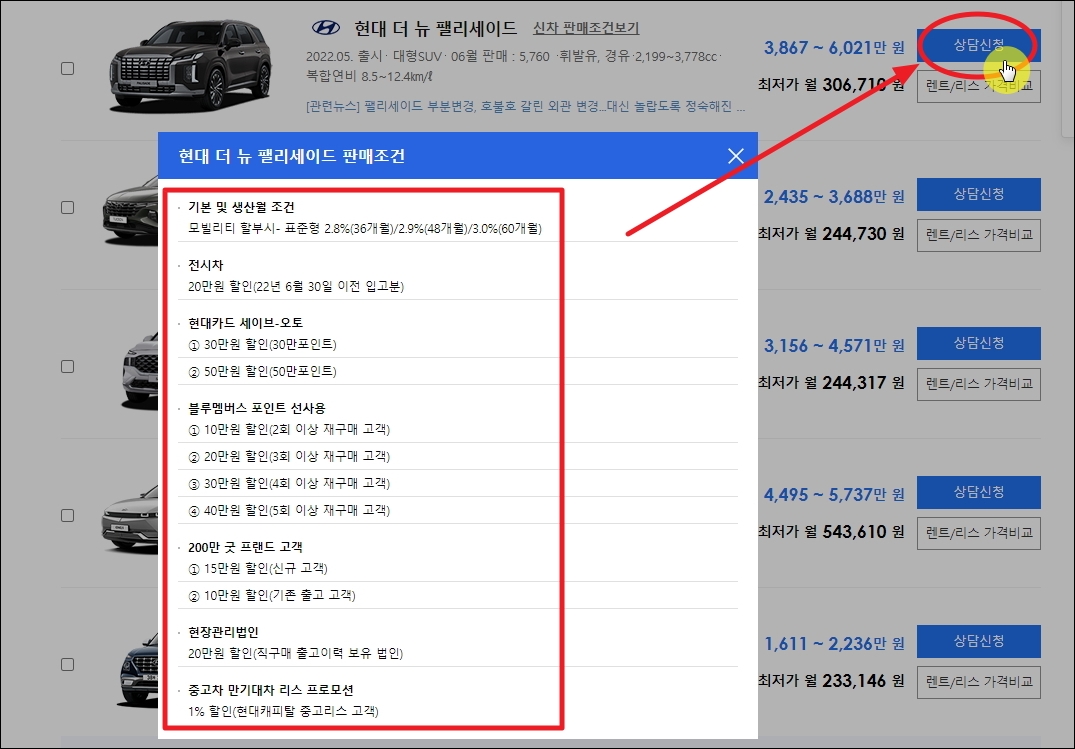Image resolution: width=1075 pixels, height=749 pixels.
Task: Select the text 최저가 월 244,730 원
Action: [831, 234]
